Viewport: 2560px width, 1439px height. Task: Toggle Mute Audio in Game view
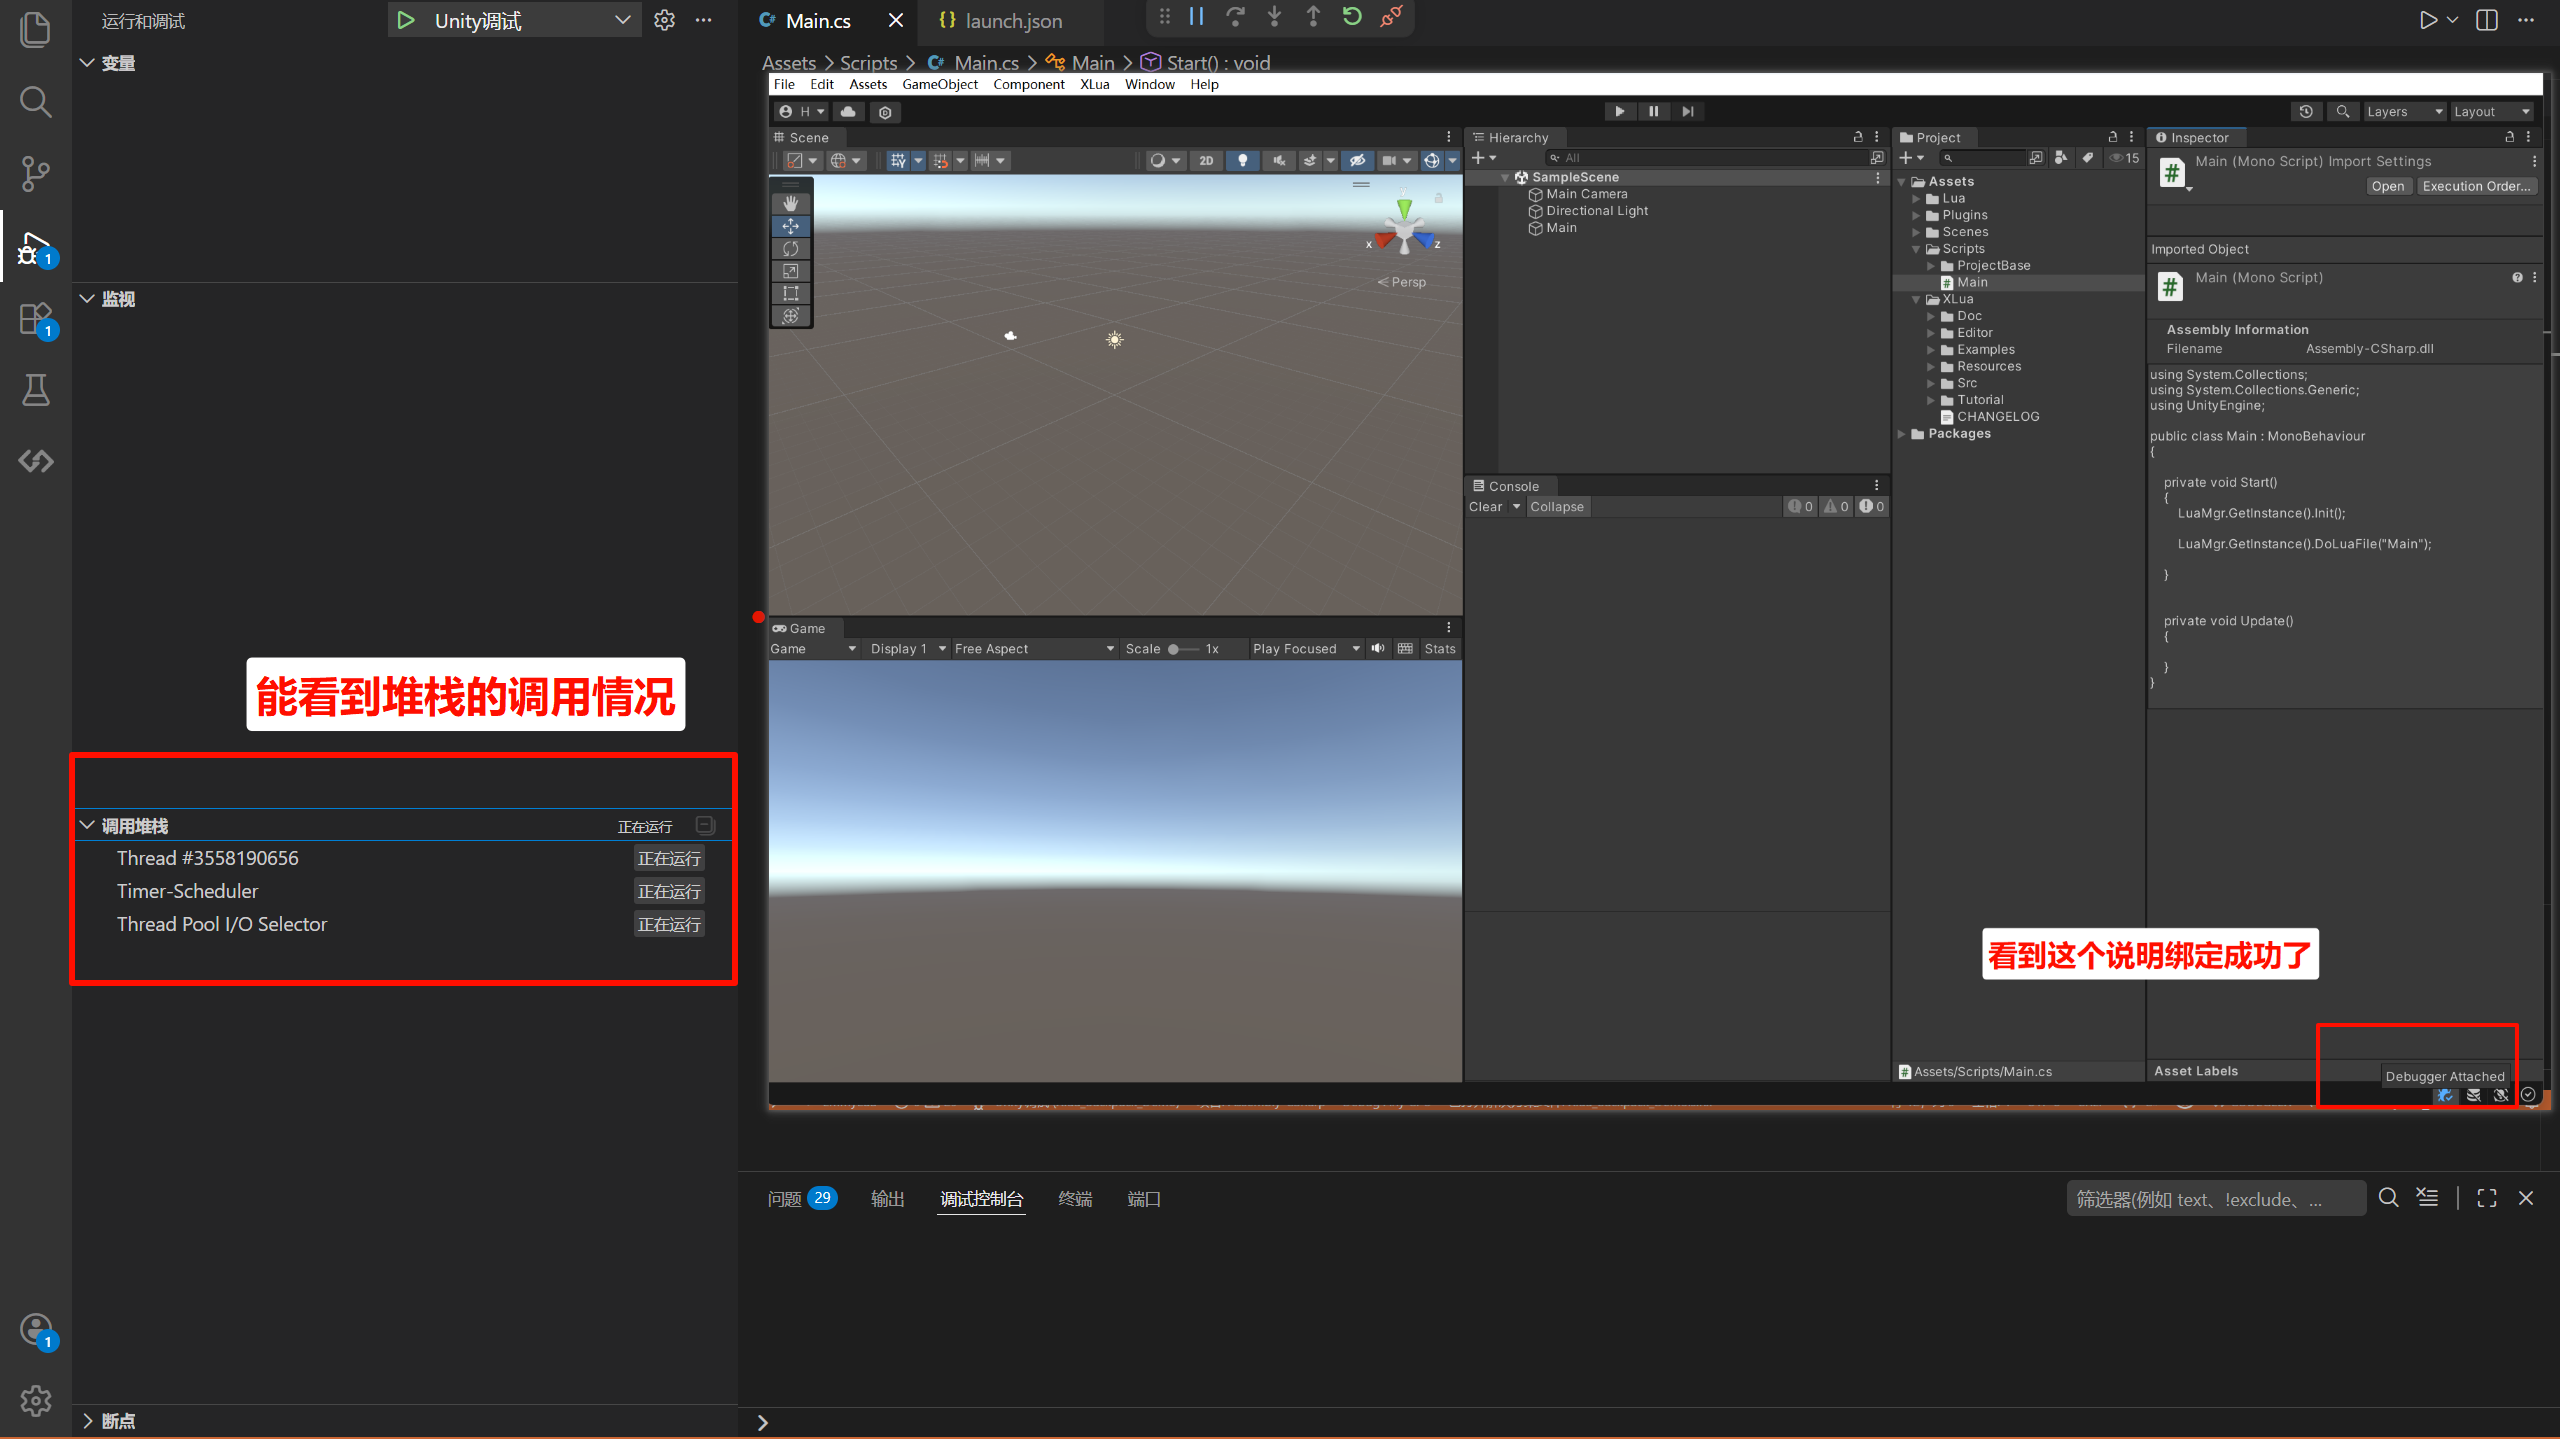click(x=1378, y=649)
